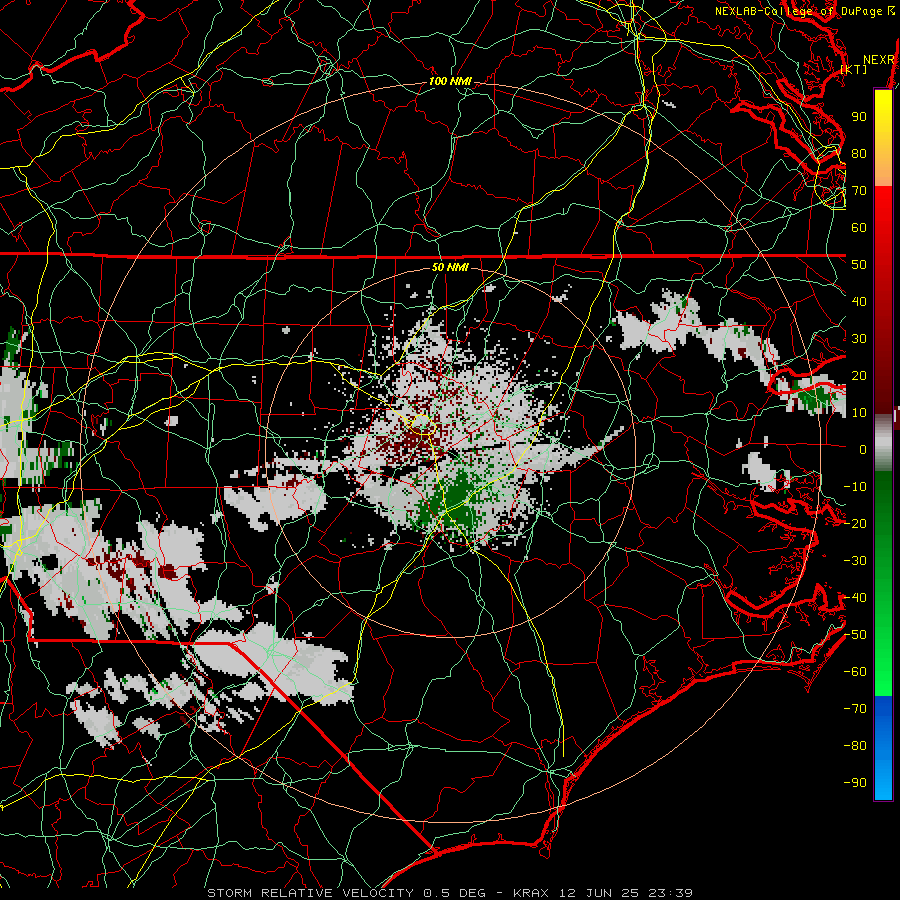The height and width of the screenshot is (900, 900).
Task: Click the light blue bottom segment of color bar
Action: click(883, 781)
